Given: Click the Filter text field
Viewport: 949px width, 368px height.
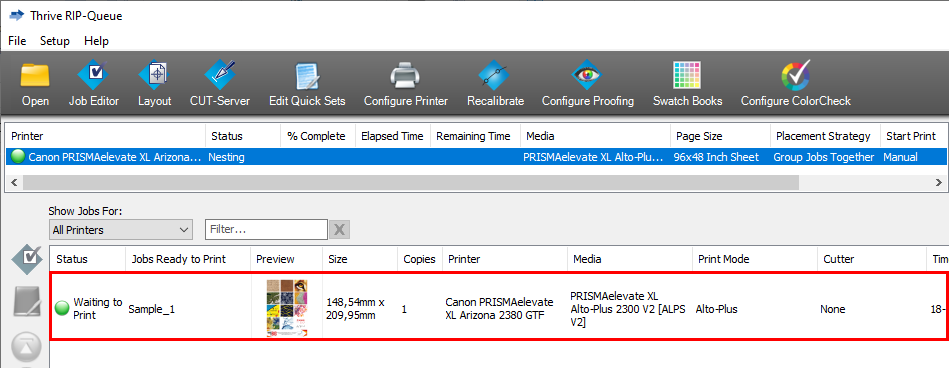Looking at the screenshot, I should (x=266, y=230).
